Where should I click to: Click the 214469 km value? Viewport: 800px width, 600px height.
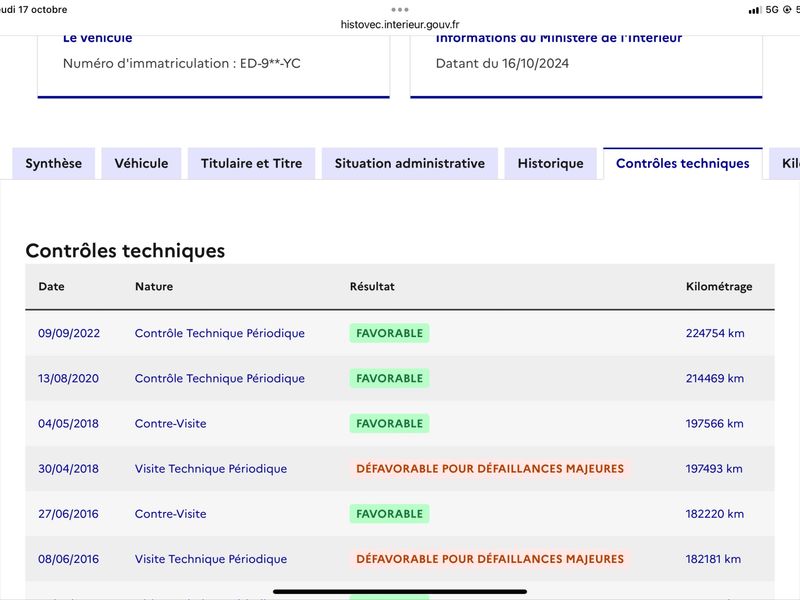click(x=715, y=378)
